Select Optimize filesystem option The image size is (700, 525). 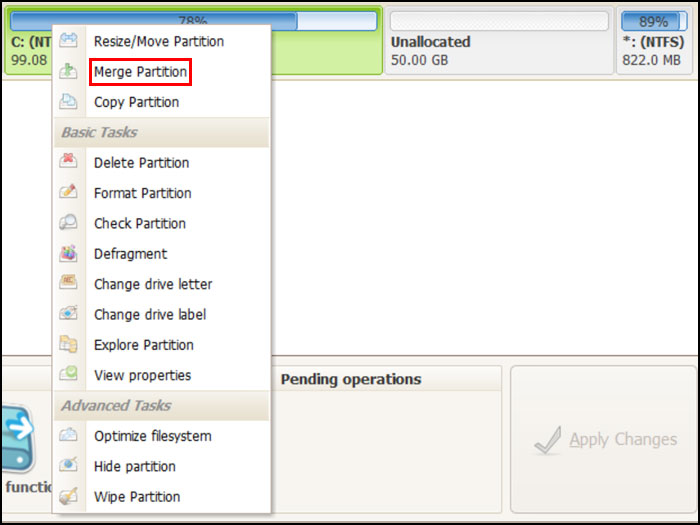coord(162,436)
